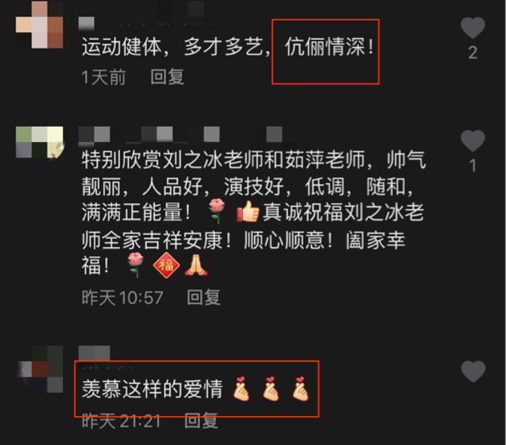The width and height of the screenshot is (506, 445).
Task: Open the first commenter's pixelated avatar
Action: tap(39, 25)
